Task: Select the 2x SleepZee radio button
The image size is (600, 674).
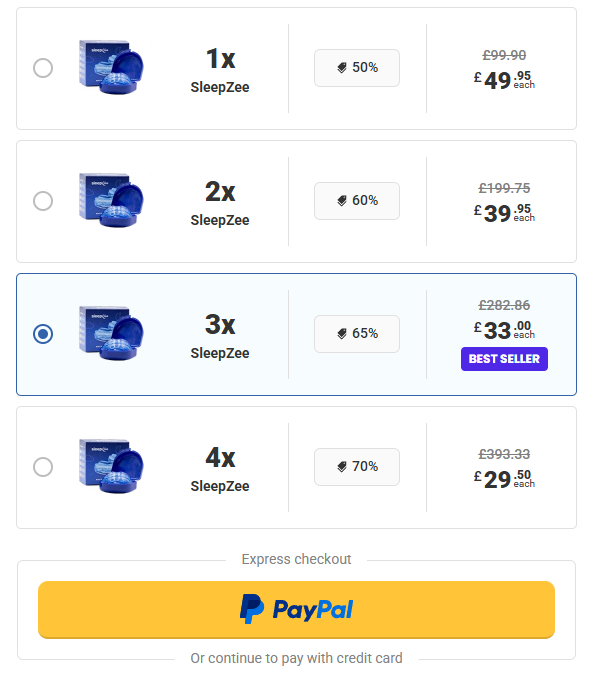Action: point(43,201)
